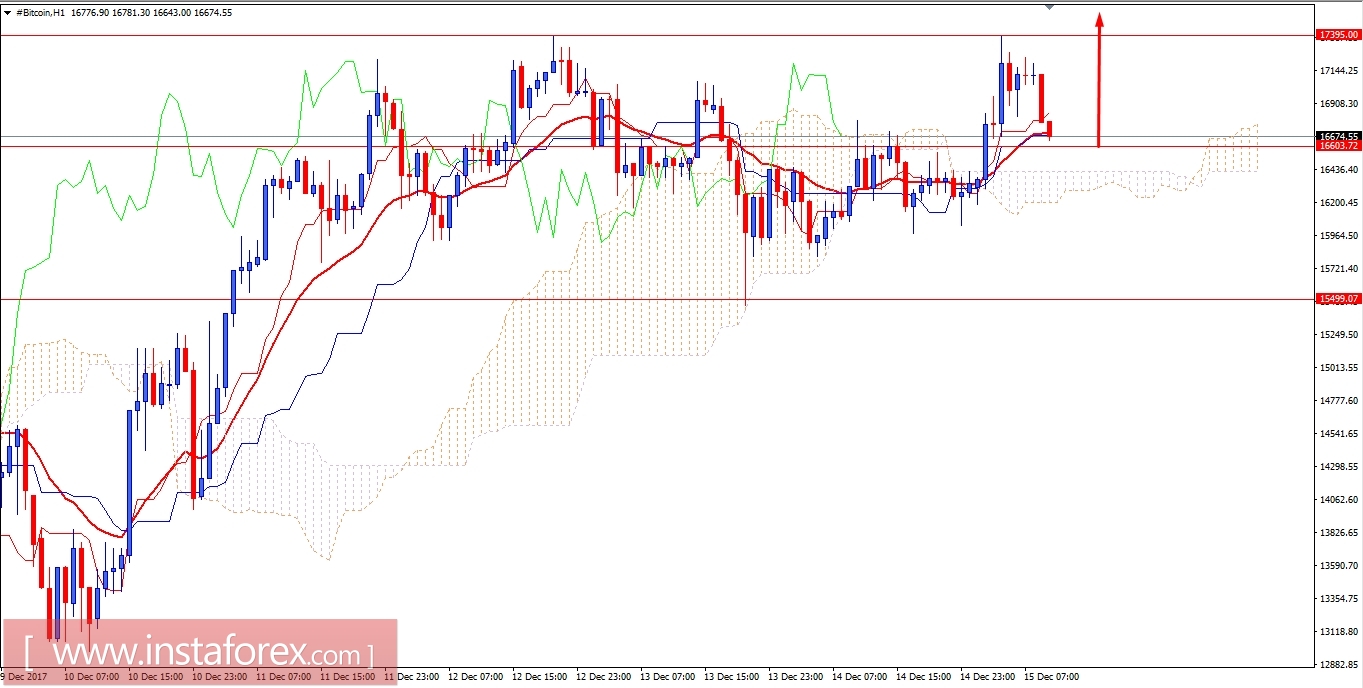Screen dimensions: 1363x688
Task: Click price axis value 16200.45
Action: coord(1338,203)
